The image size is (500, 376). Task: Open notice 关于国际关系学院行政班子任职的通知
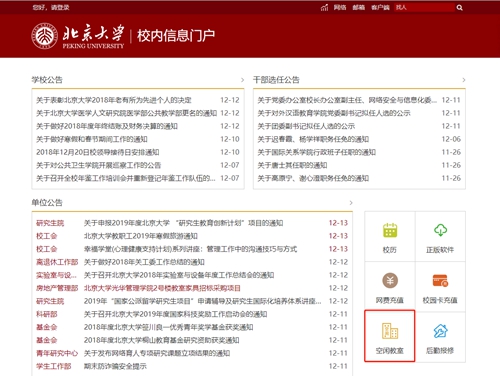coord(317,152)
